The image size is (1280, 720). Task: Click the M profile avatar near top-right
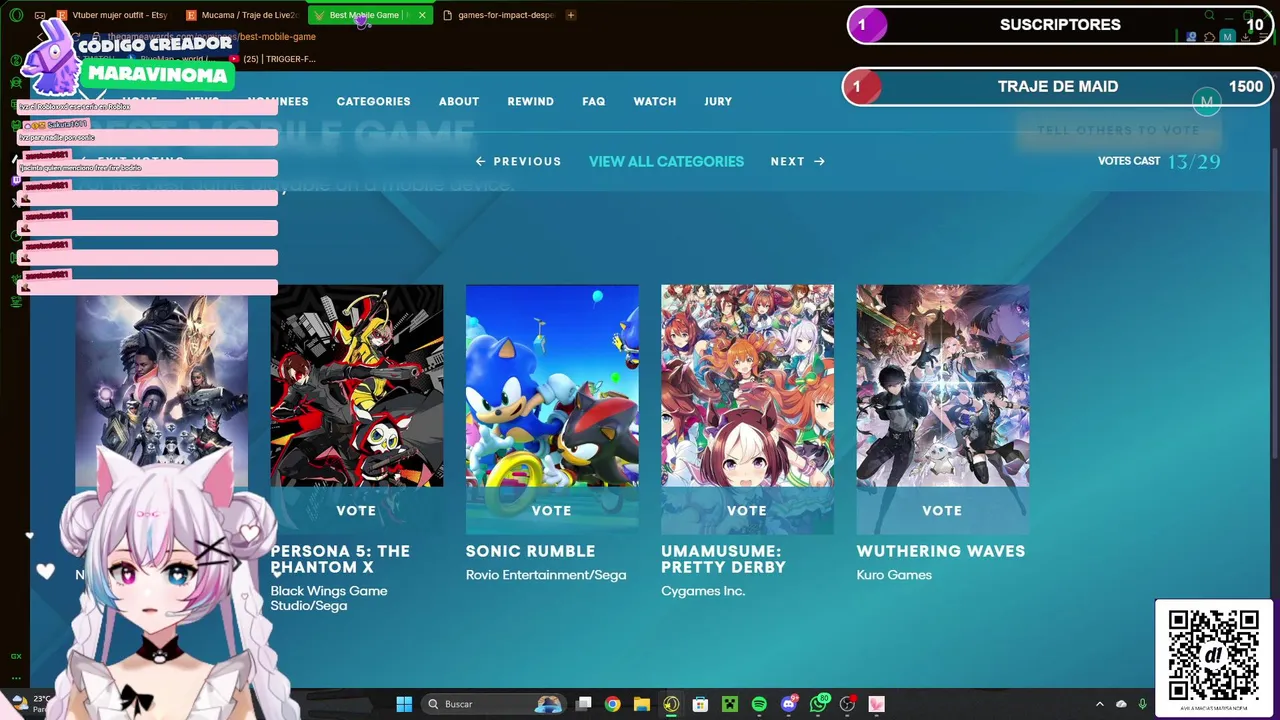click(1207, 101)
